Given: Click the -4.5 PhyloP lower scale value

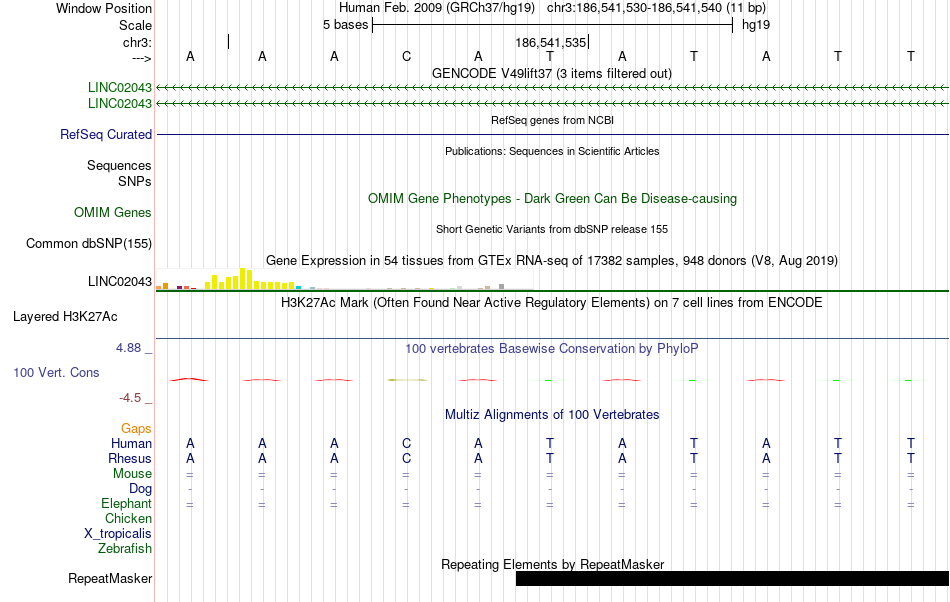Looking at the screenshot, I should coord(130,397).
